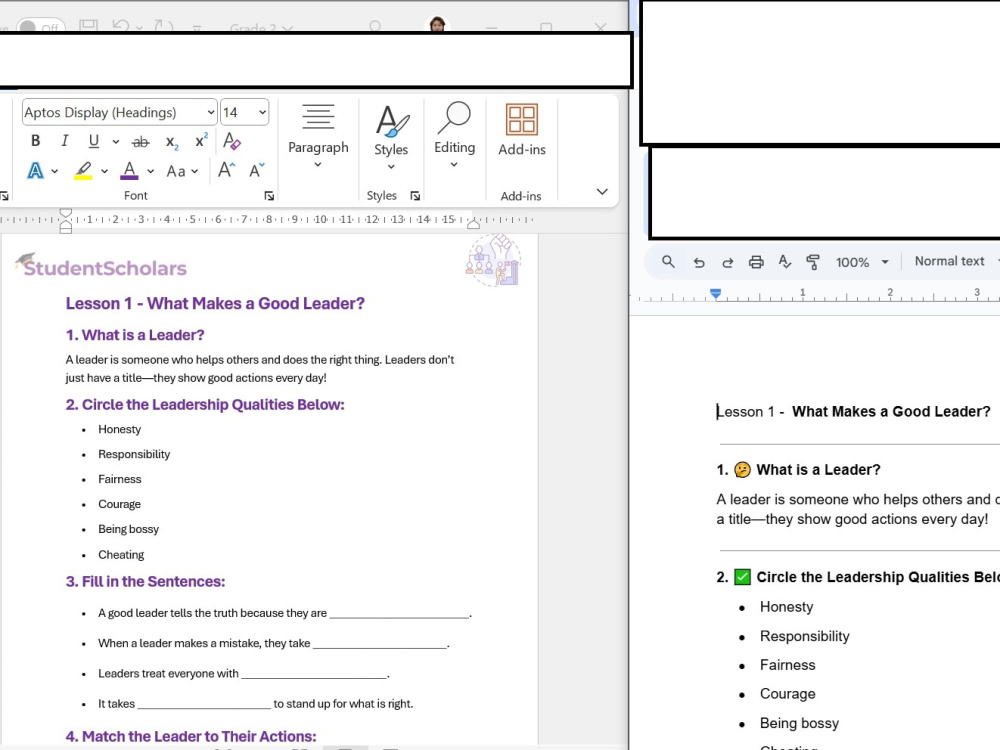Open the Aptos Display font name dropdown
The image size is (1000, 750).
pos(211,112)
